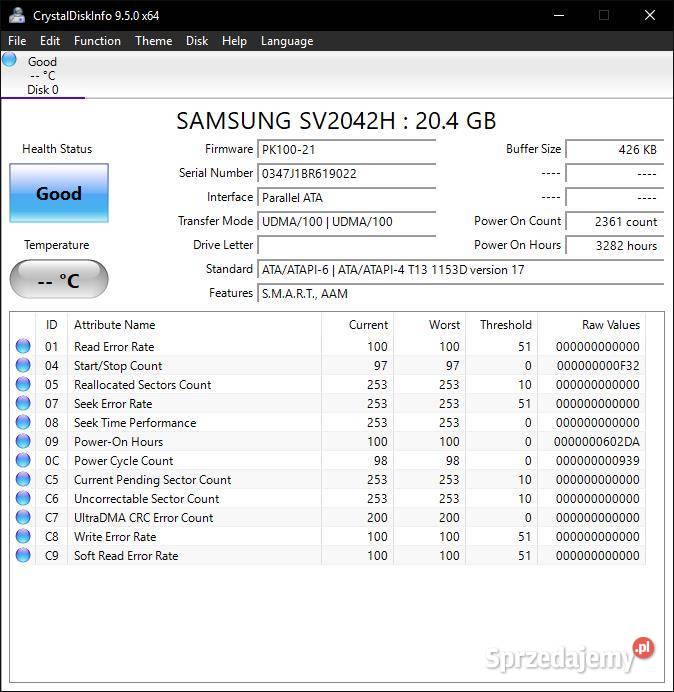Click the Power On Hours value 3282 hours
The width and height of the screenshot is (674, 692).
614,245
